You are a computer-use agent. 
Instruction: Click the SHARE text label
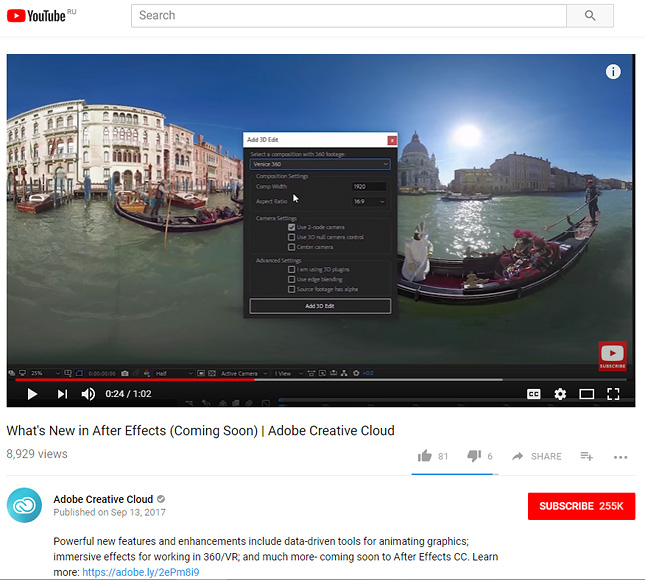click(x=546, y=456)
